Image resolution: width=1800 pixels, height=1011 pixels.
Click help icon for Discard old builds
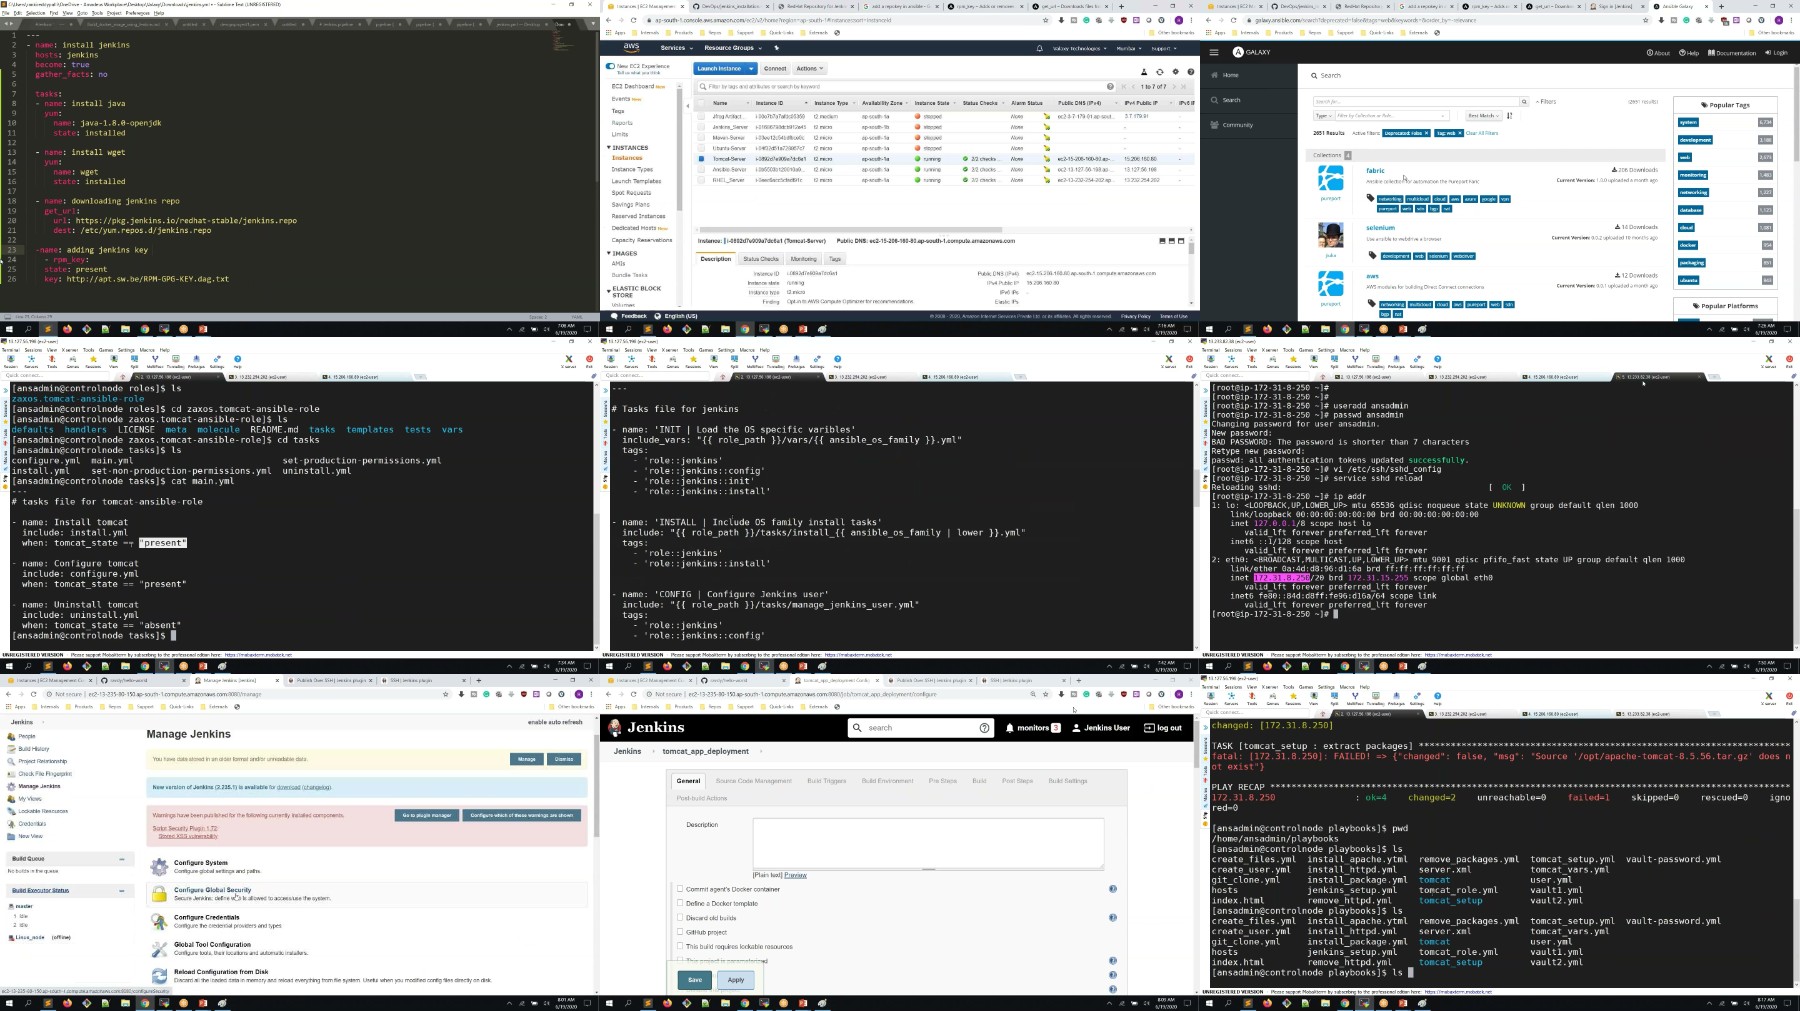[x=1113, y=917]
